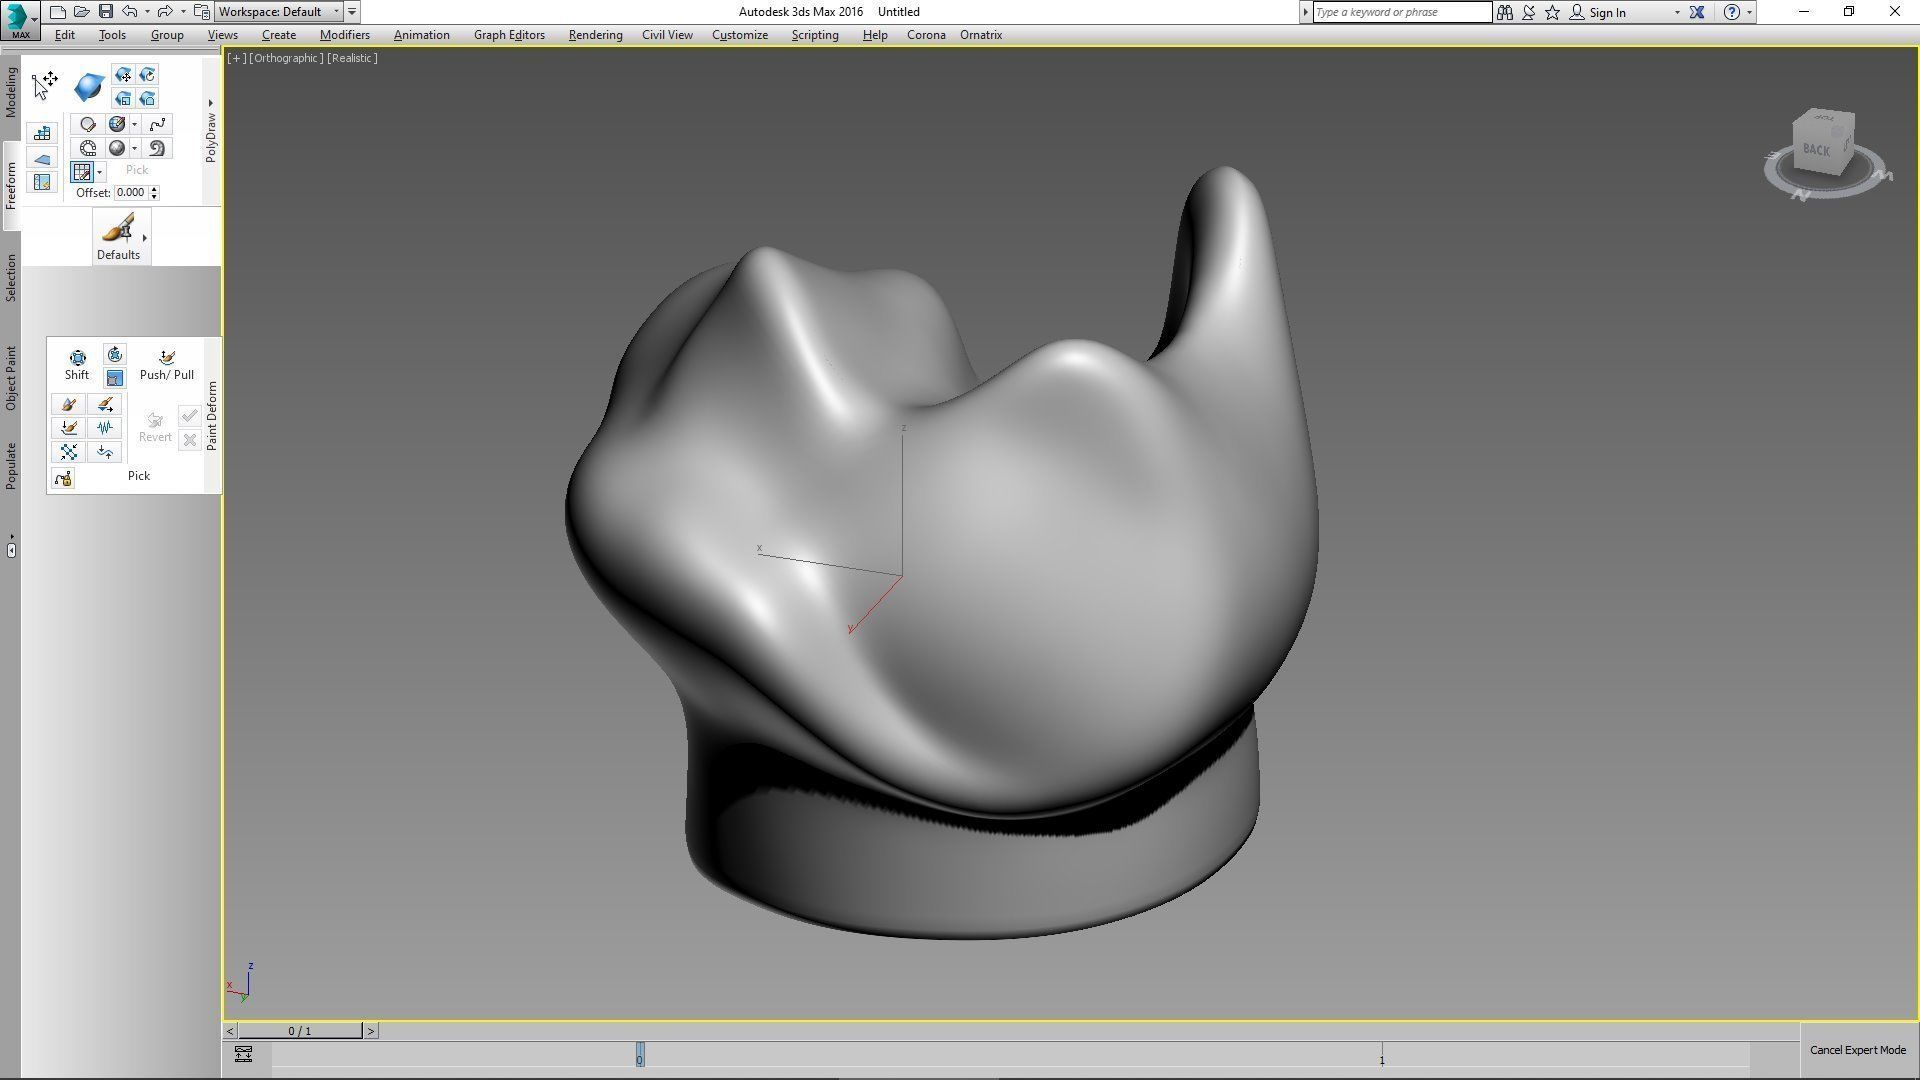Click the Autodesk Exchange X icon

1697,12
